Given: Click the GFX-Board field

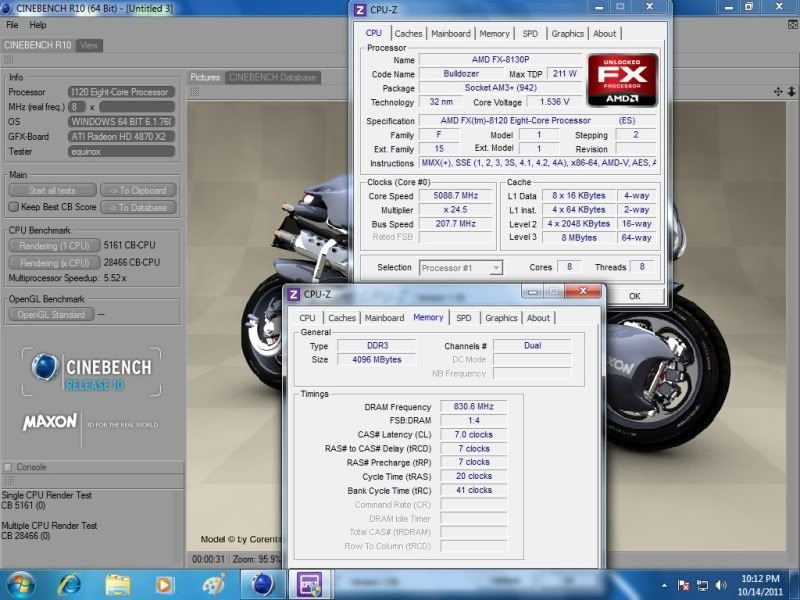Looking at the screenshot, I should pyautogui.click(x=121, y=137).
